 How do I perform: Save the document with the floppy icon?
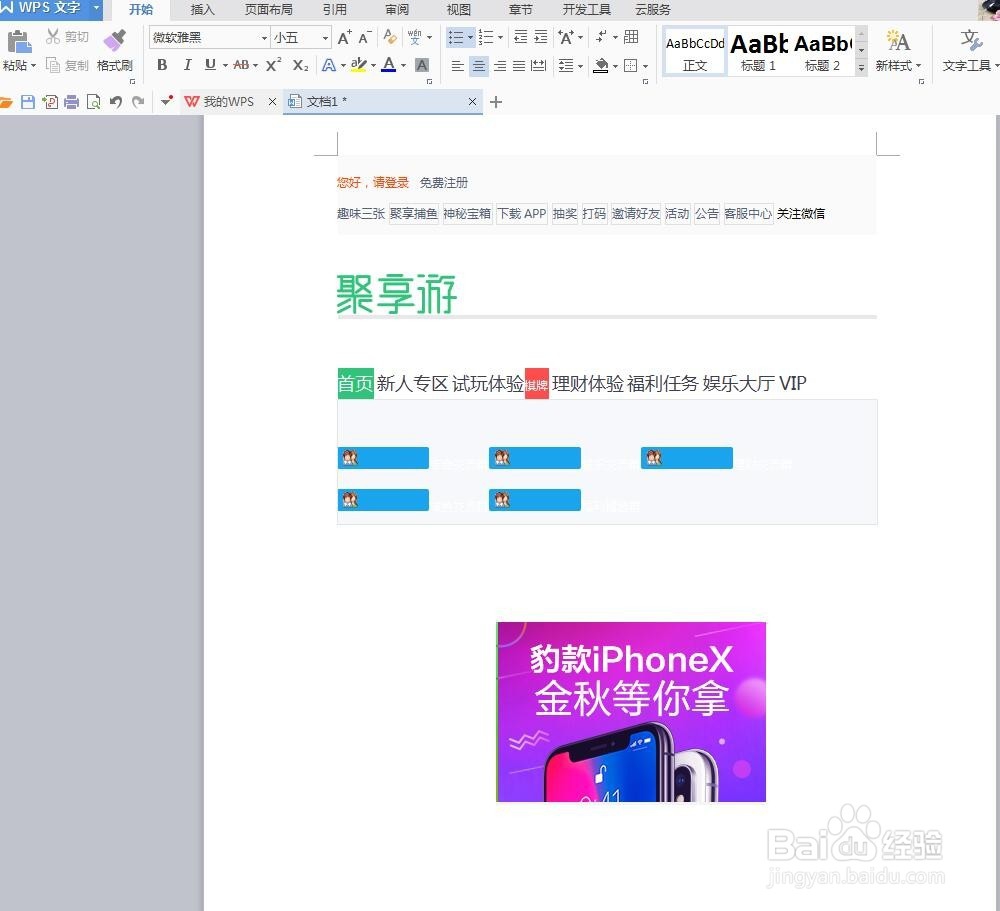[27, 102]
